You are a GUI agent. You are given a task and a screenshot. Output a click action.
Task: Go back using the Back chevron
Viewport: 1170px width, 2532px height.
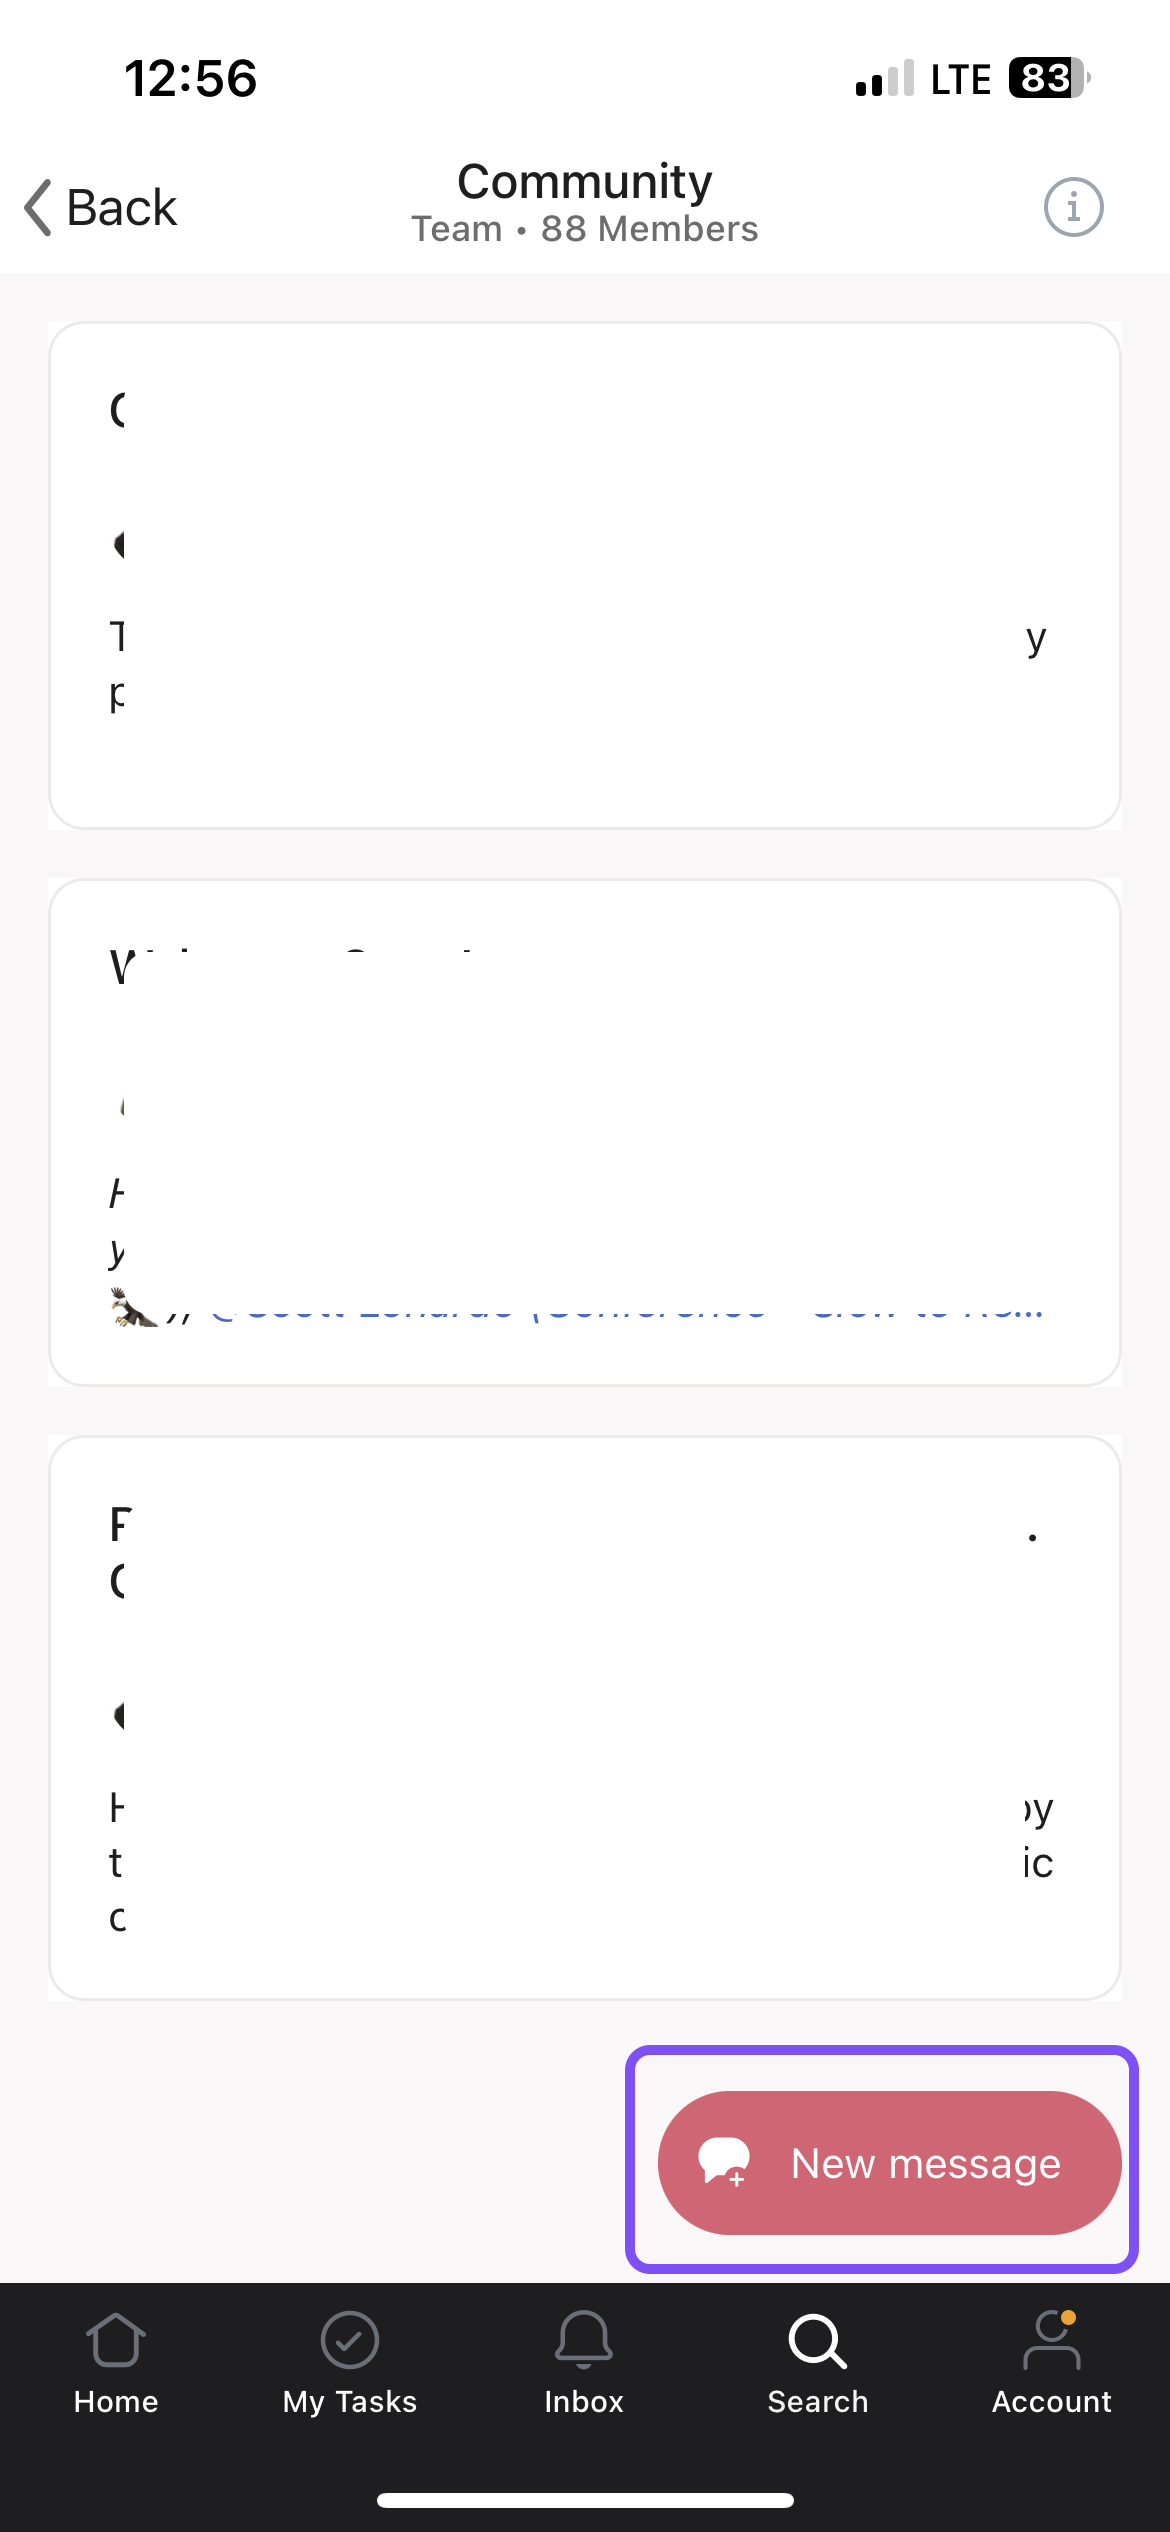38,208
